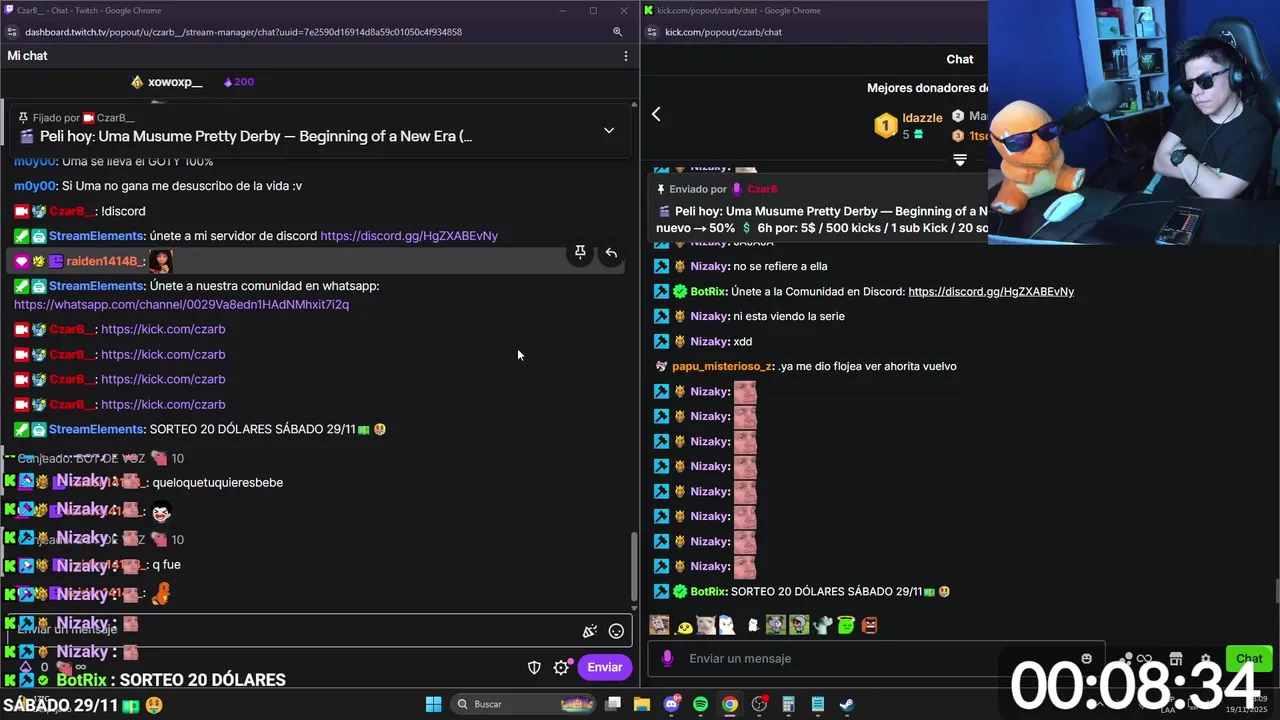The width and height of the screenshot is (1280, 720).
Task: Send message with purple Enviar button
Action: click(605, 667)
